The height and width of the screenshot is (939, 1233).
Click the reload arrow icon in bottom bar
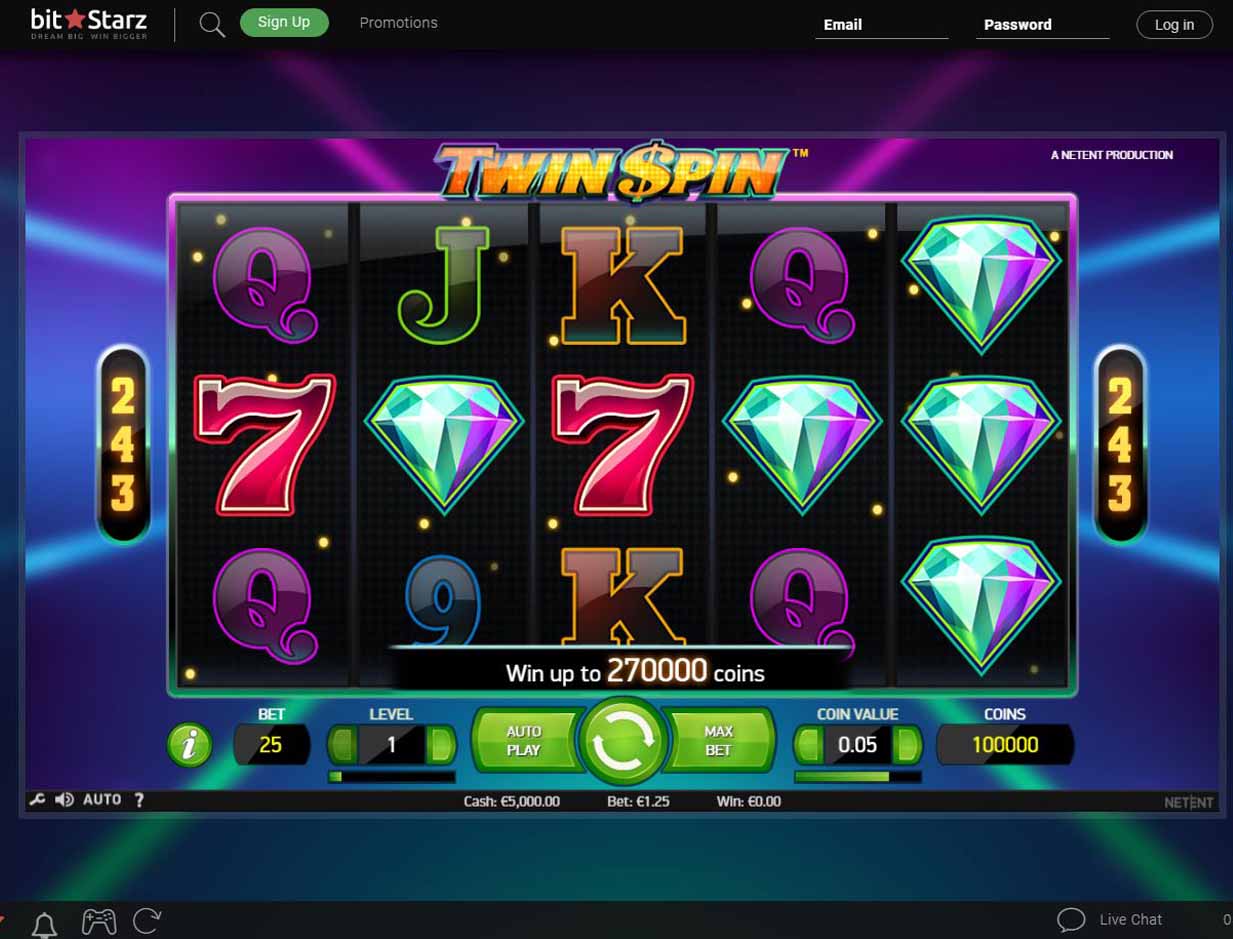(147, 920)
